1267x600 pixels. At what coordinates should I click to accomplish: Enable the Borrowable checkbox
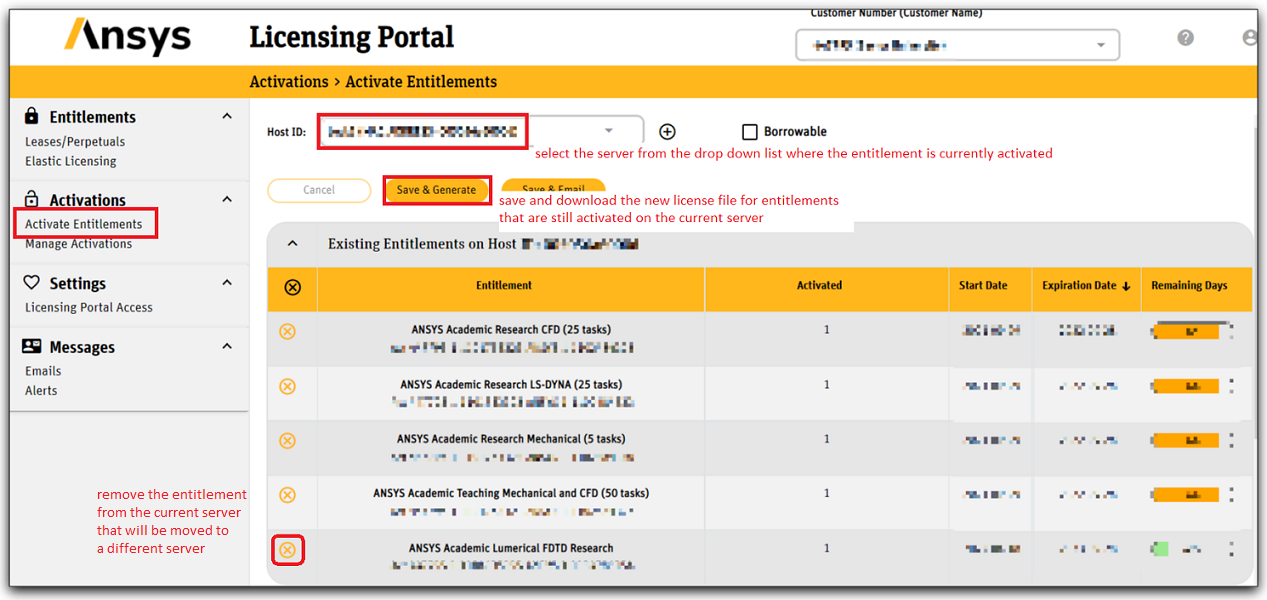tap(750, 132)
